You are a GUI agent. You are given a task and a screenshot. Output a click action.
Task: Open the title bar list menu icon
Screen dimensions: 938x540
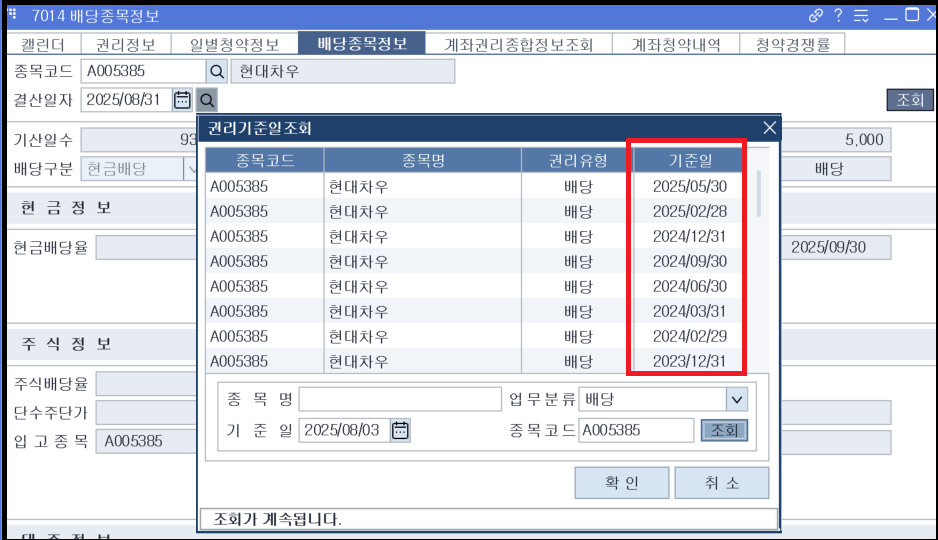point(861,16)
